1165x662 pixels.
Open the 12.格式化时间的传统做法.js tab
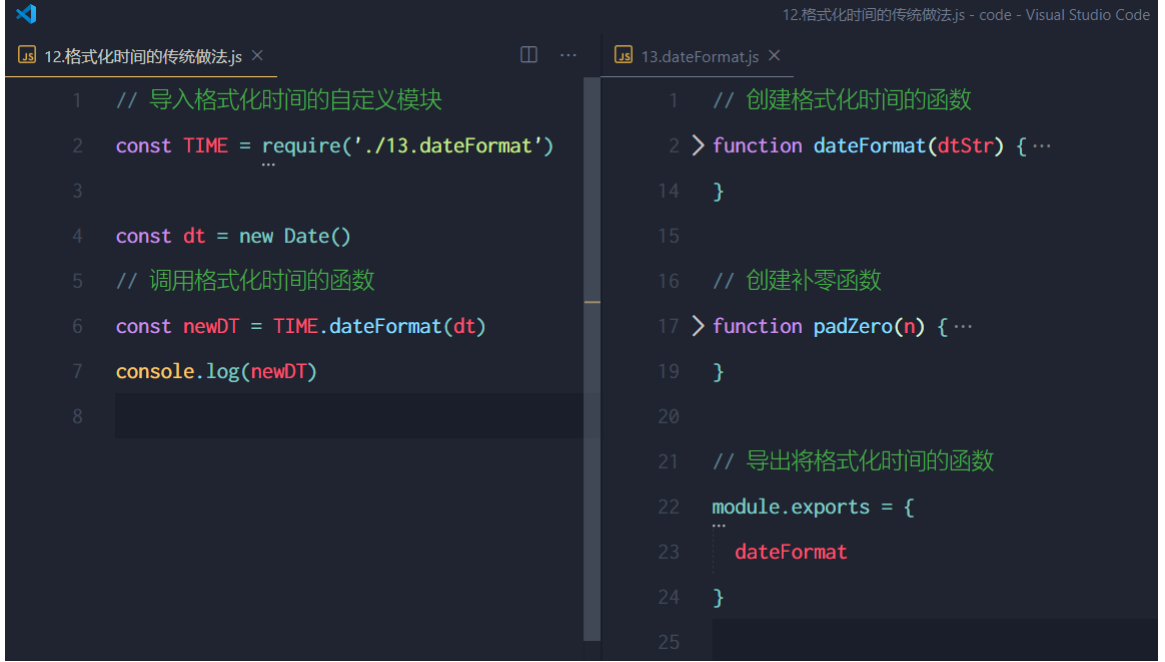(x=143, y=56)
